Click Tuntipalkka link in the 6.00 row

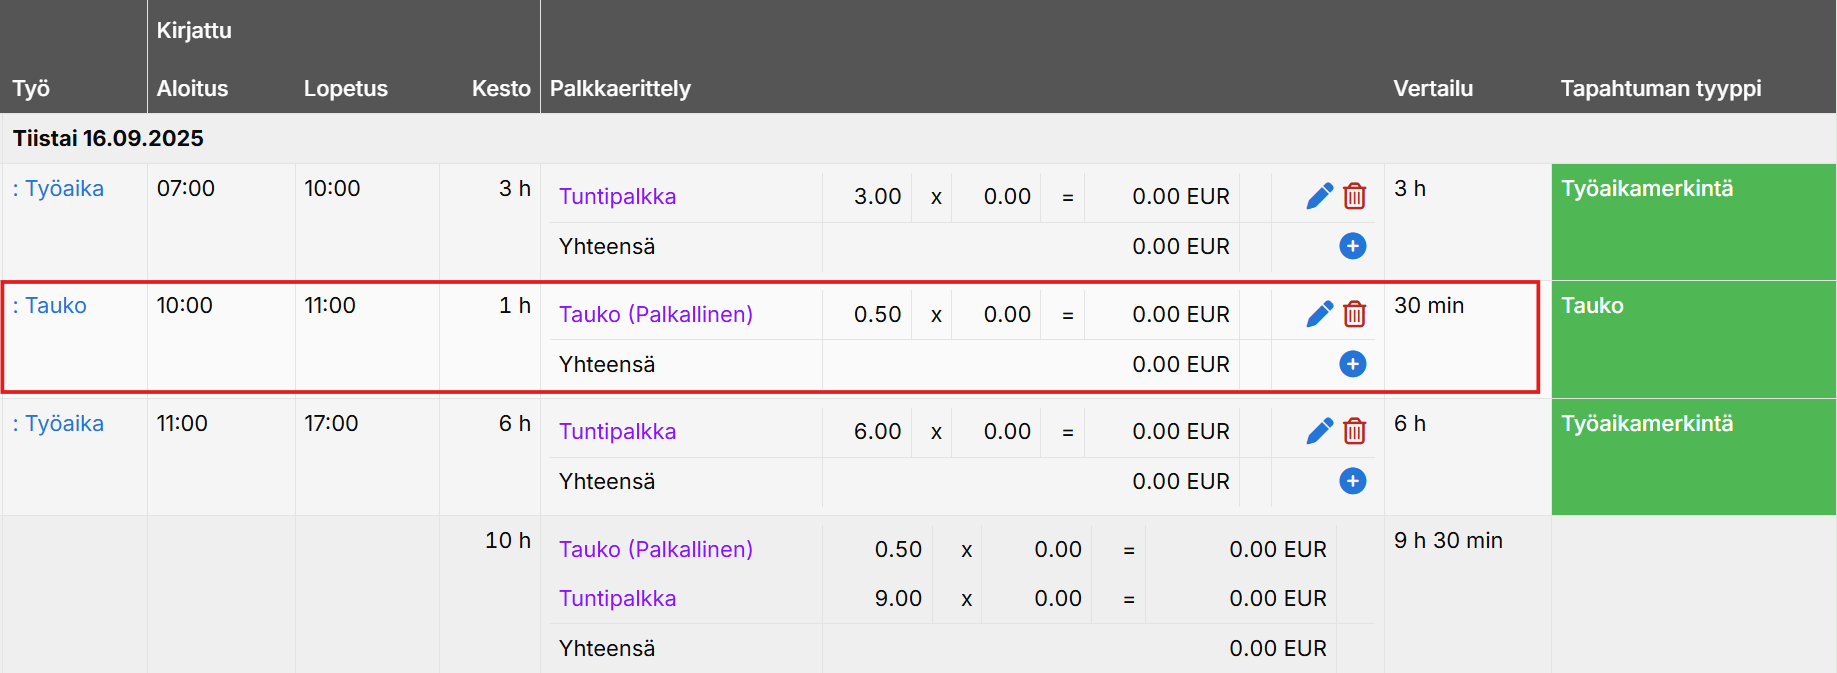click(x=617, y=432)
